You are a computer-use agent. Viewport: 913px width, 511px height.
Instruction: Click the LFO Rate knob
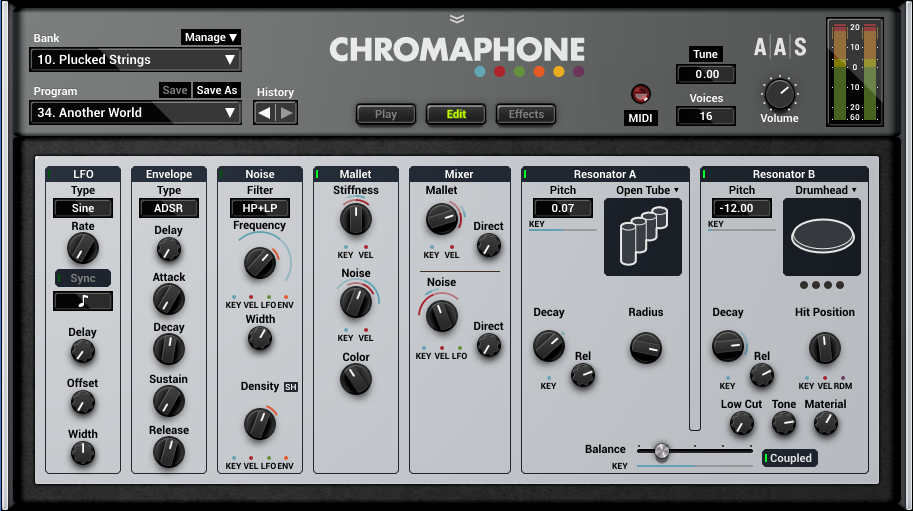tap(83, 249)
